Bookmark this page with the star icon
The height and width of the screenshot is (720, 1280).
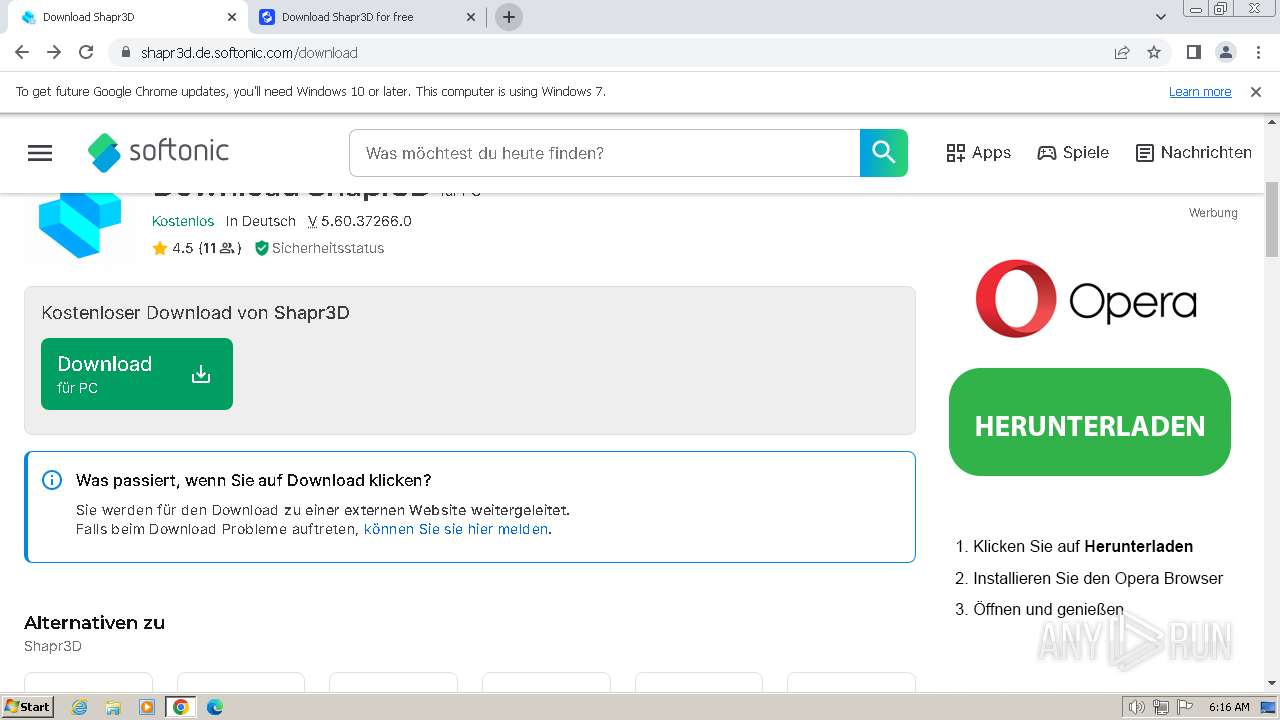point(1154,52)
